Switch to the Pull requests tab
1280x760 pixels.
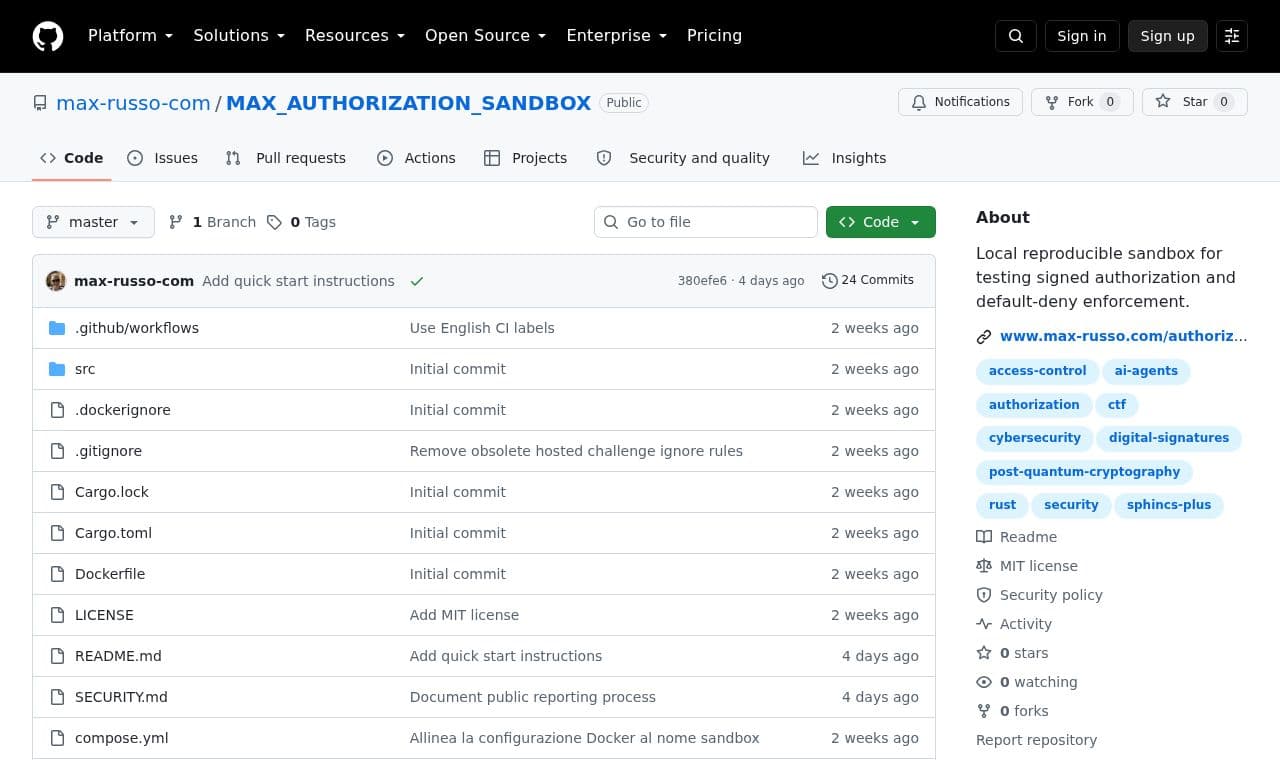(285, 158)
